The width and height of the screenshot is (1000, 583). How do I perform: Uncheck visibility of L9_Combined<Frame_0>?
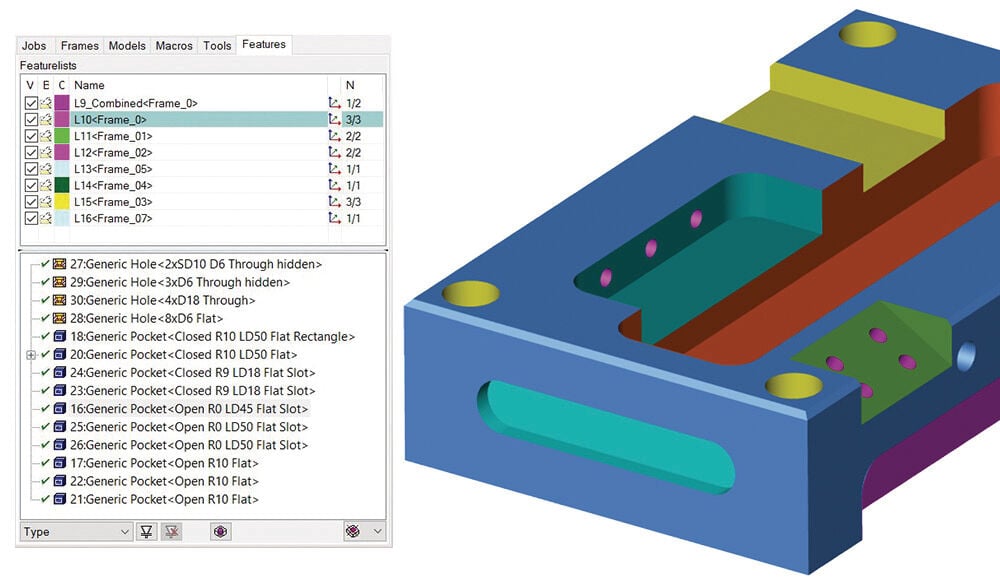[31, 103]
